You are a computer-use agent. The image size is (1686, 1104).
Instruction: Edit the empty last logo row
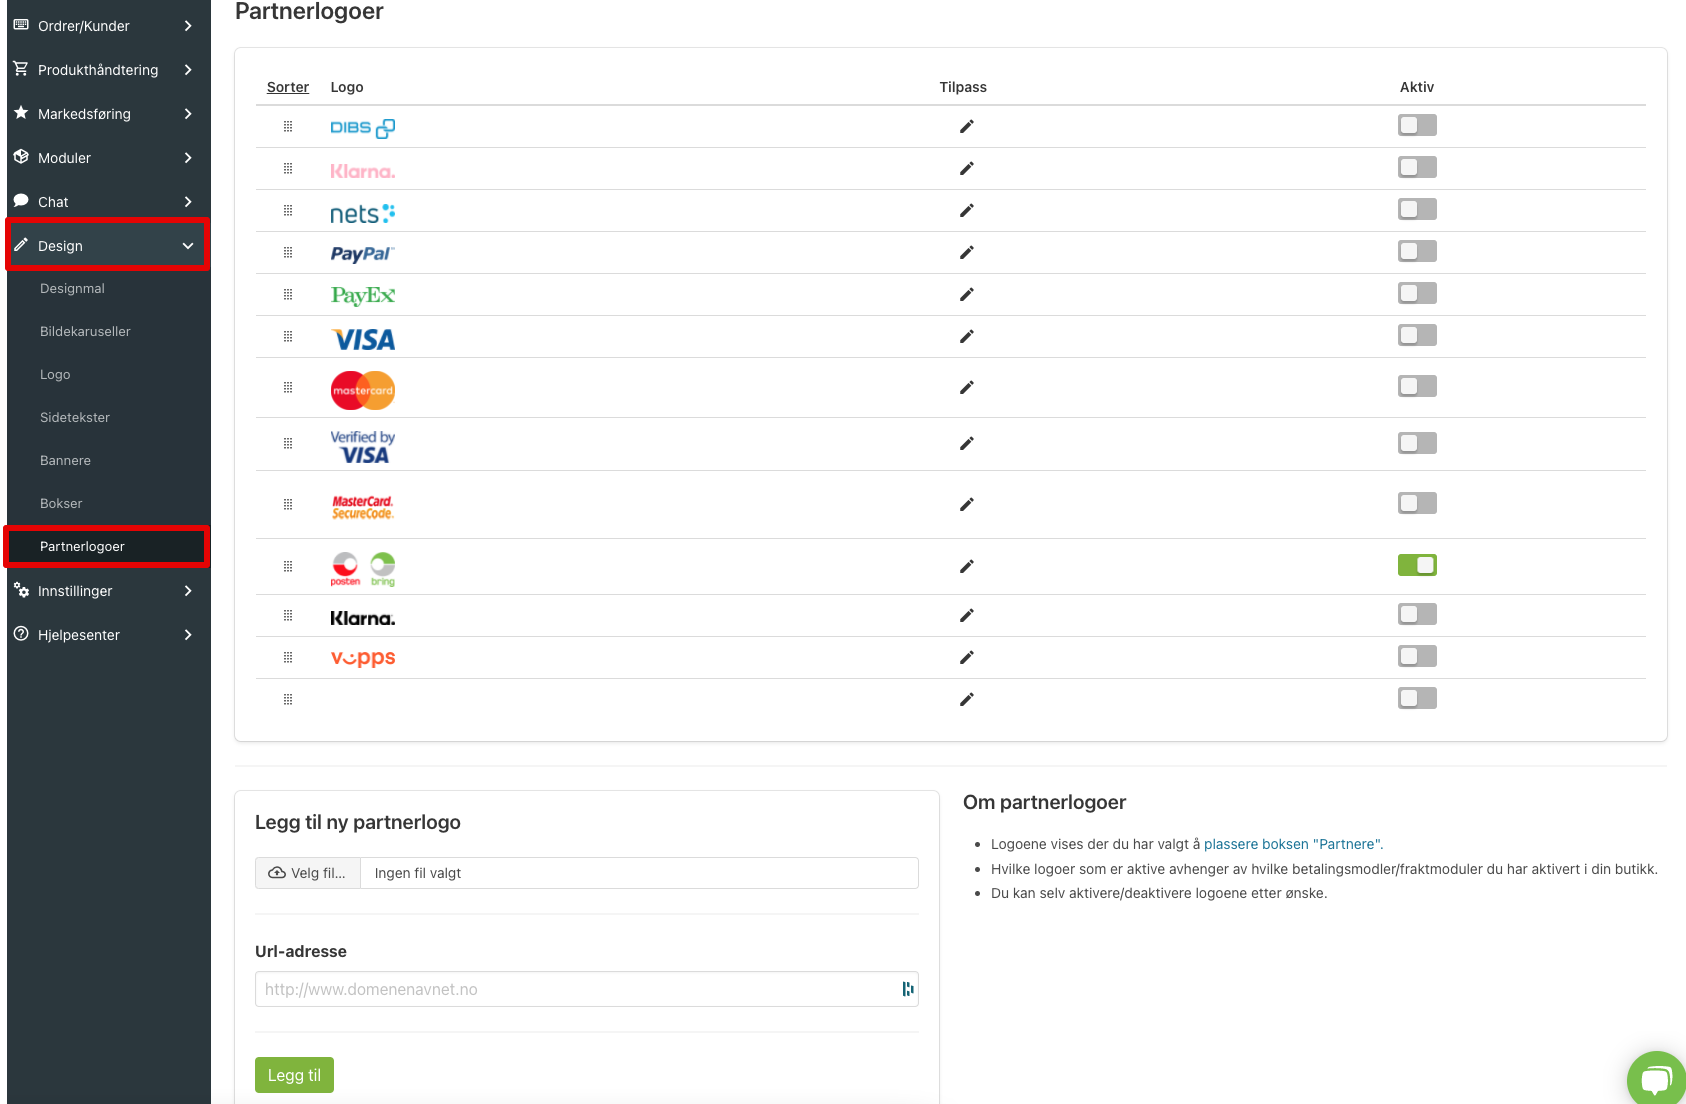pyautogui.click(x=966, y=699)
